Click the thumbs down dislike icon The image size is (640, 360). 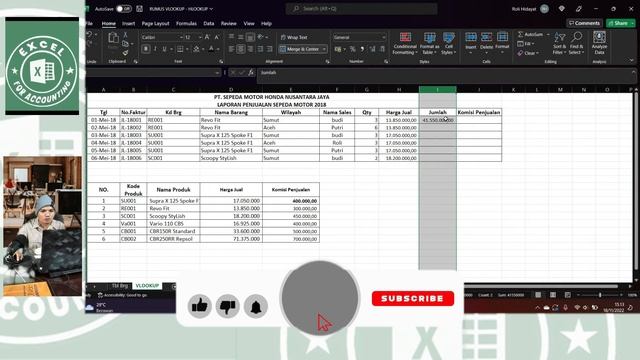[x=228, y=306]
